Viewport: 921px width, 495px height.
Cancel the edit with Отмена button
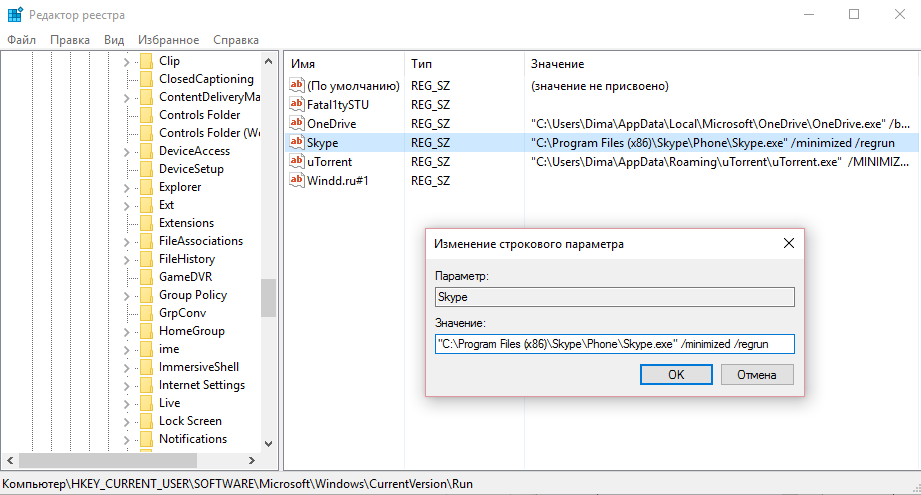[x=757, y=375]
